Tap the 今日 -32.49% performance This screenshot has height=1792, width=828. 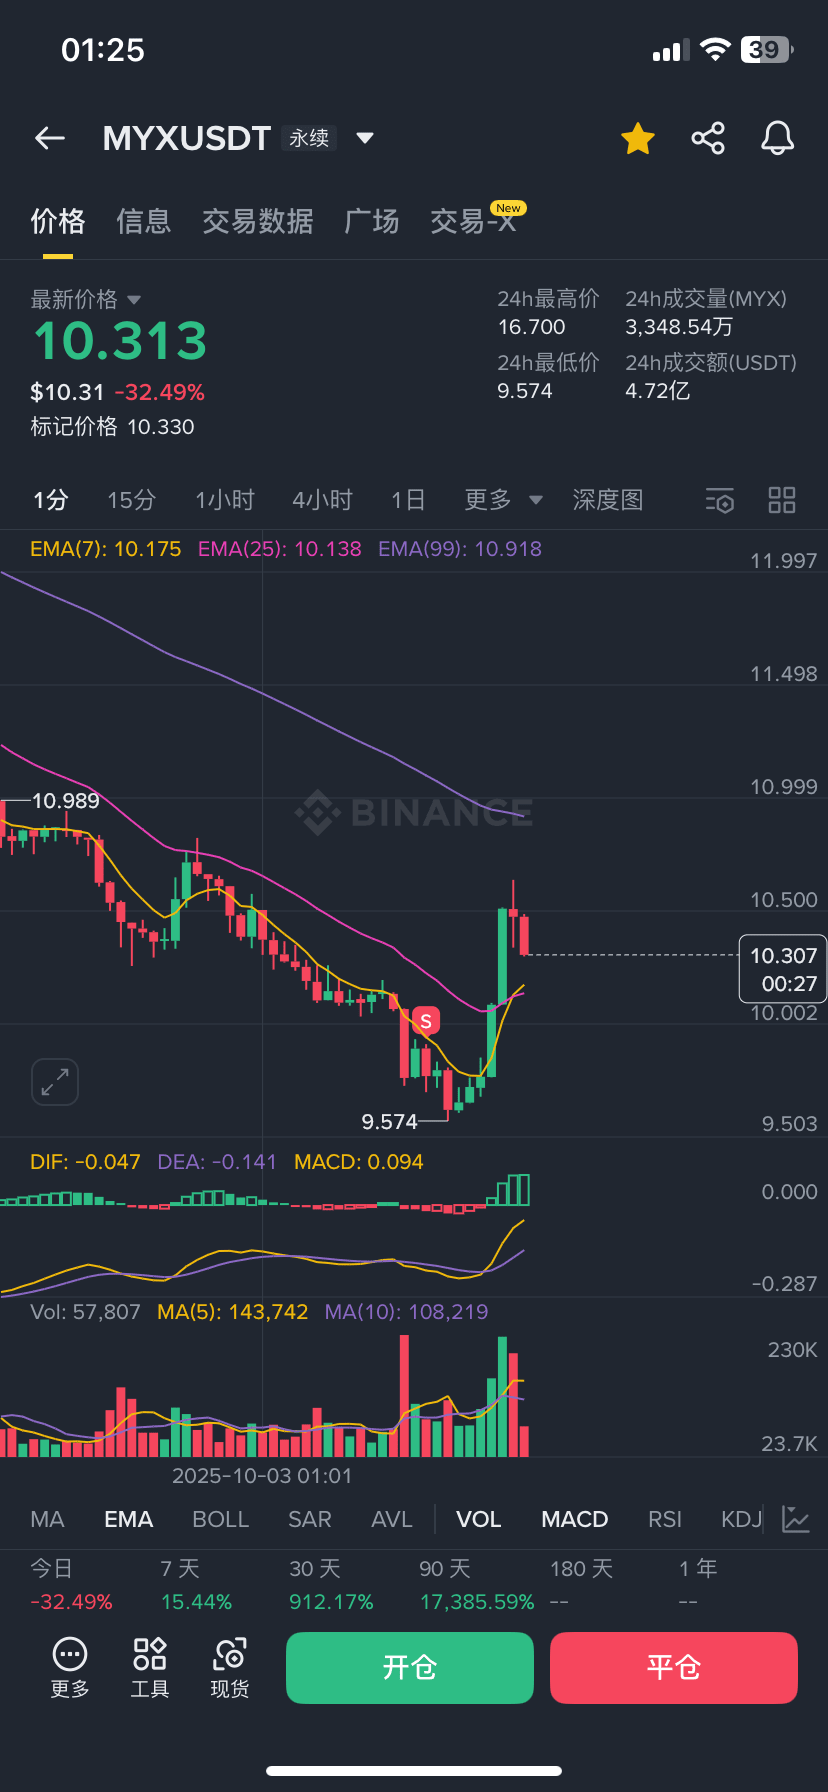pos(71,1585)
